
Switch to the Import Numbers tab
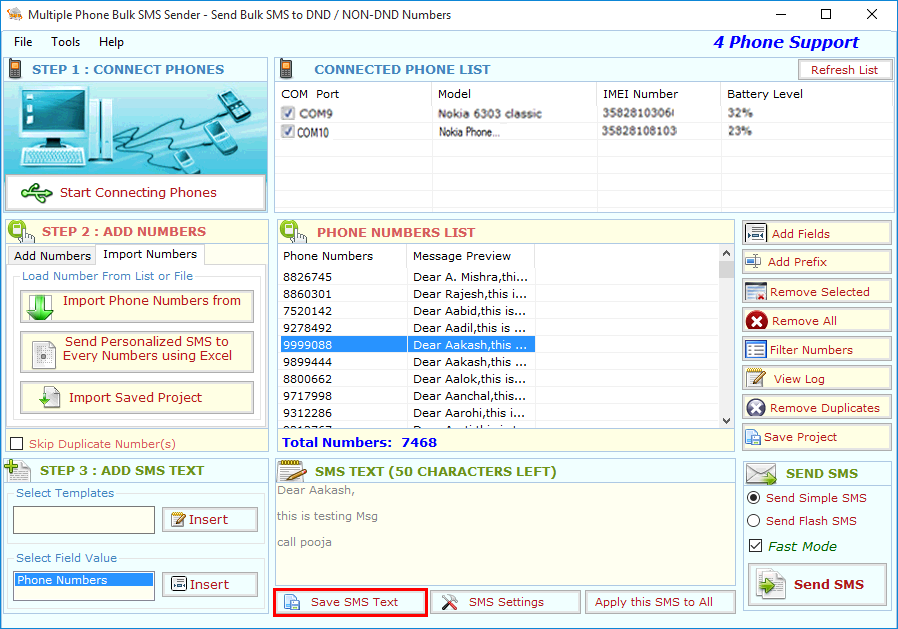[x=149, y=254]
